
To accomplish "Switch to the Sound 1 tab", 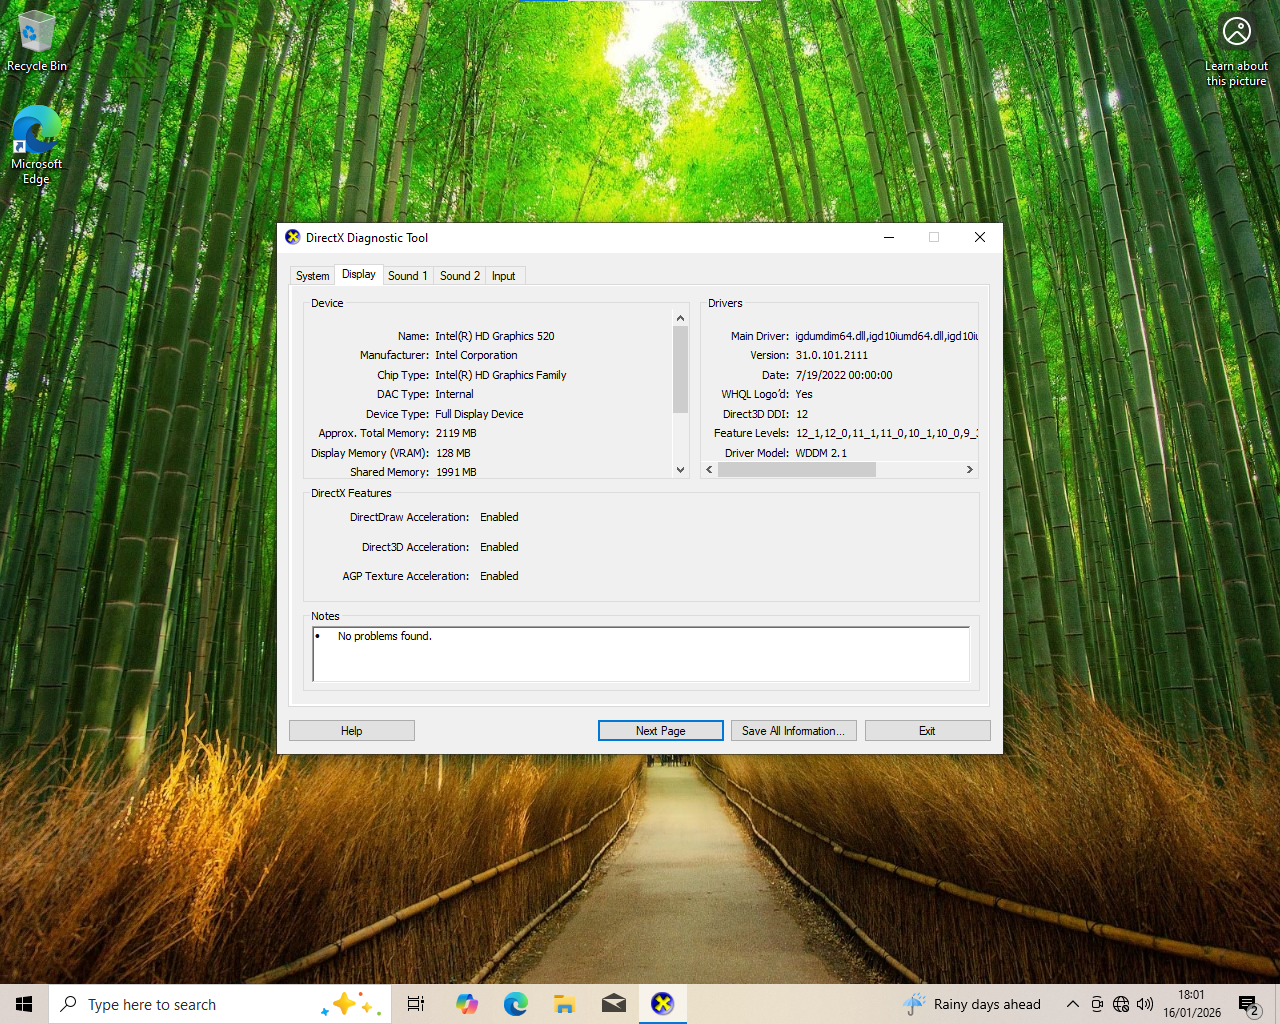I will [407, 275].
